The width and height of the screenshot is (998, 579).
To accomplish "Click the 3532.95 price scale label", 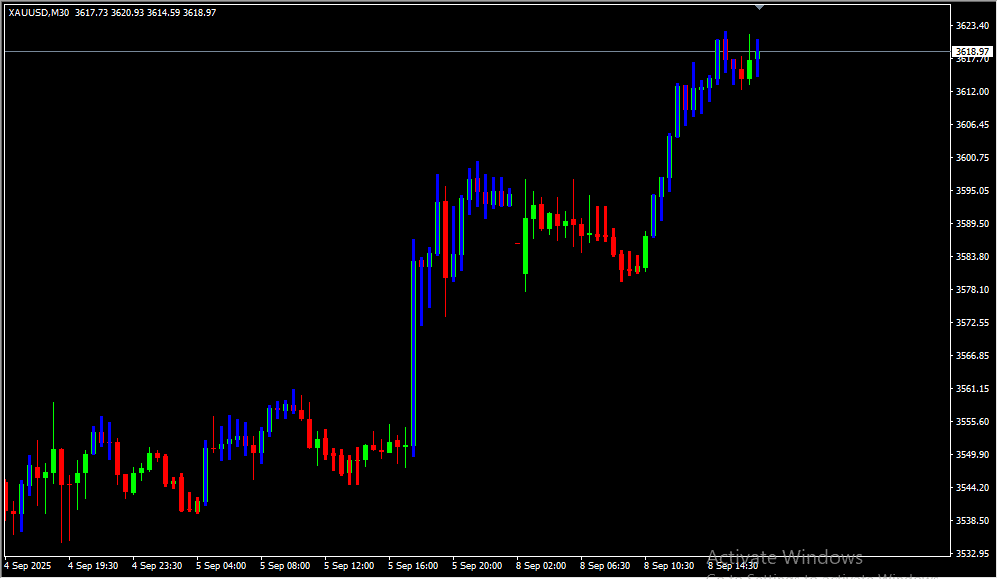I will pos(972,553).
